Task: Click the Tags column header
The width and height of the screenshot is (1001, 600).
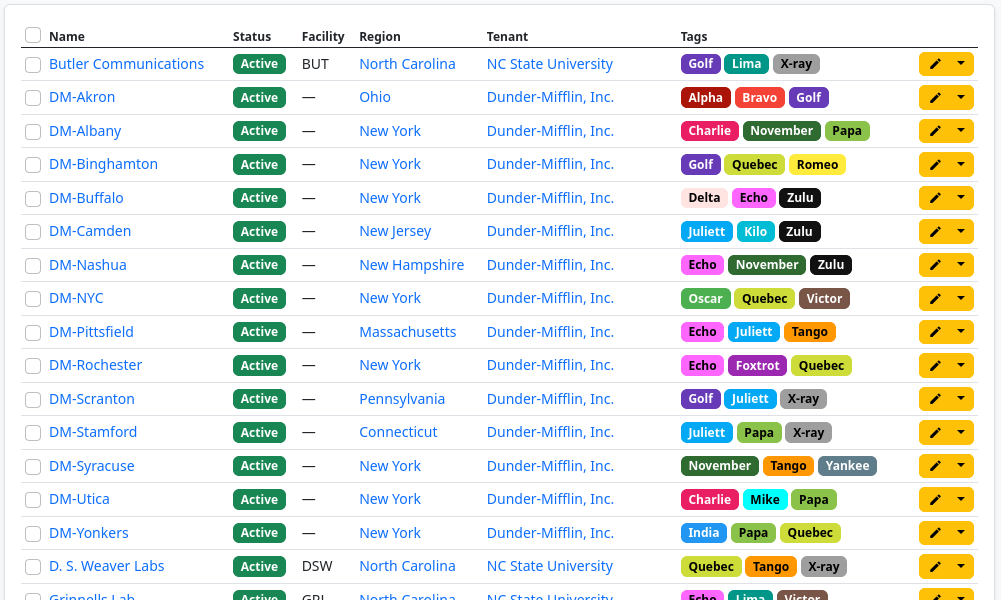Action: click(x=694, y=36)
